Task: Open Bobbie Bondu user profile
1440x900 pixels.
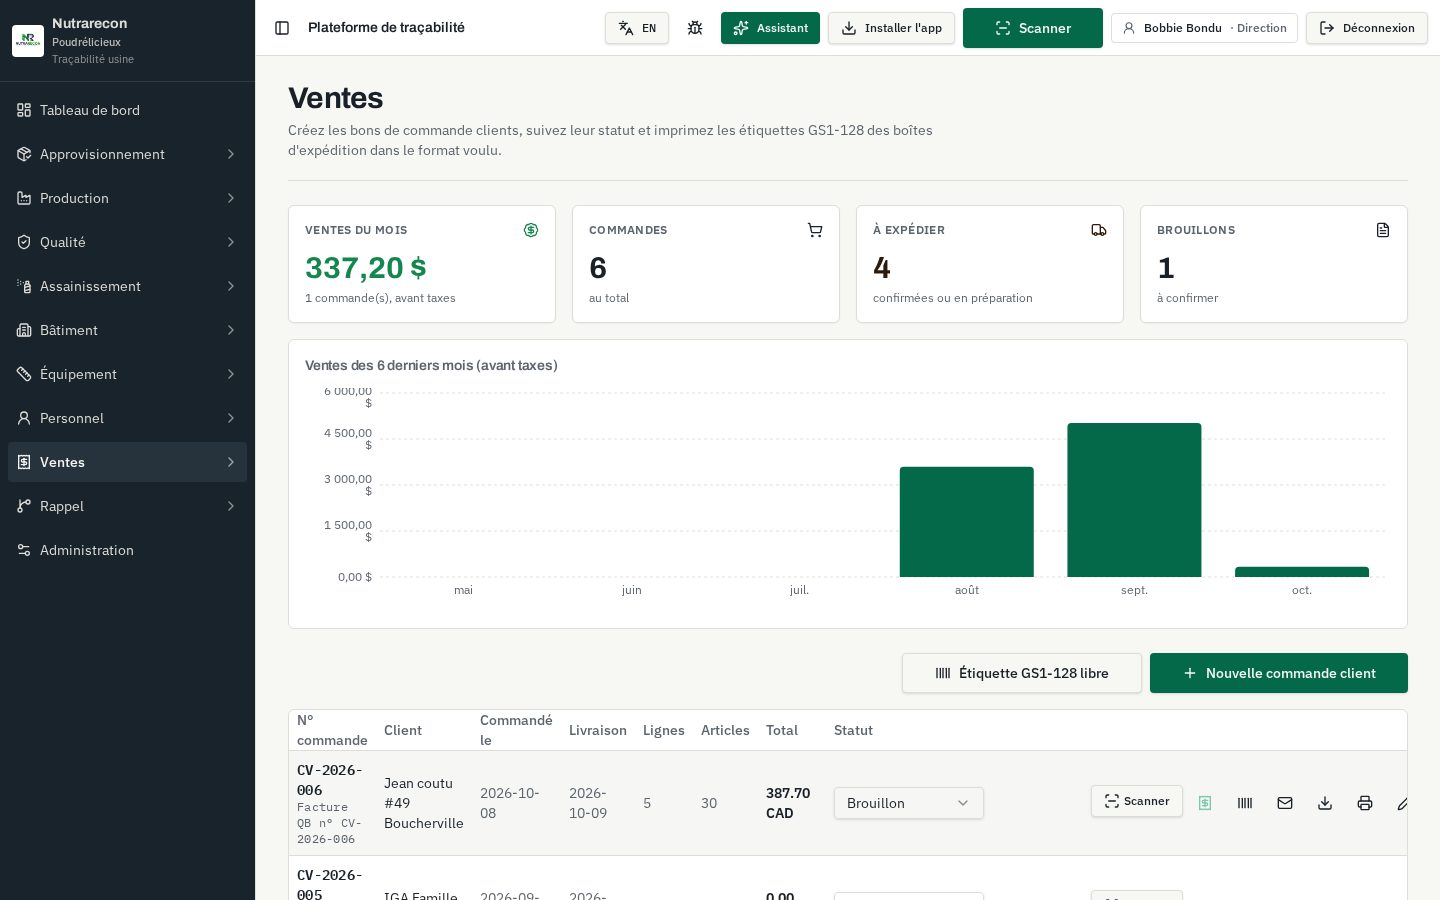Action: tap(1204, 28)
